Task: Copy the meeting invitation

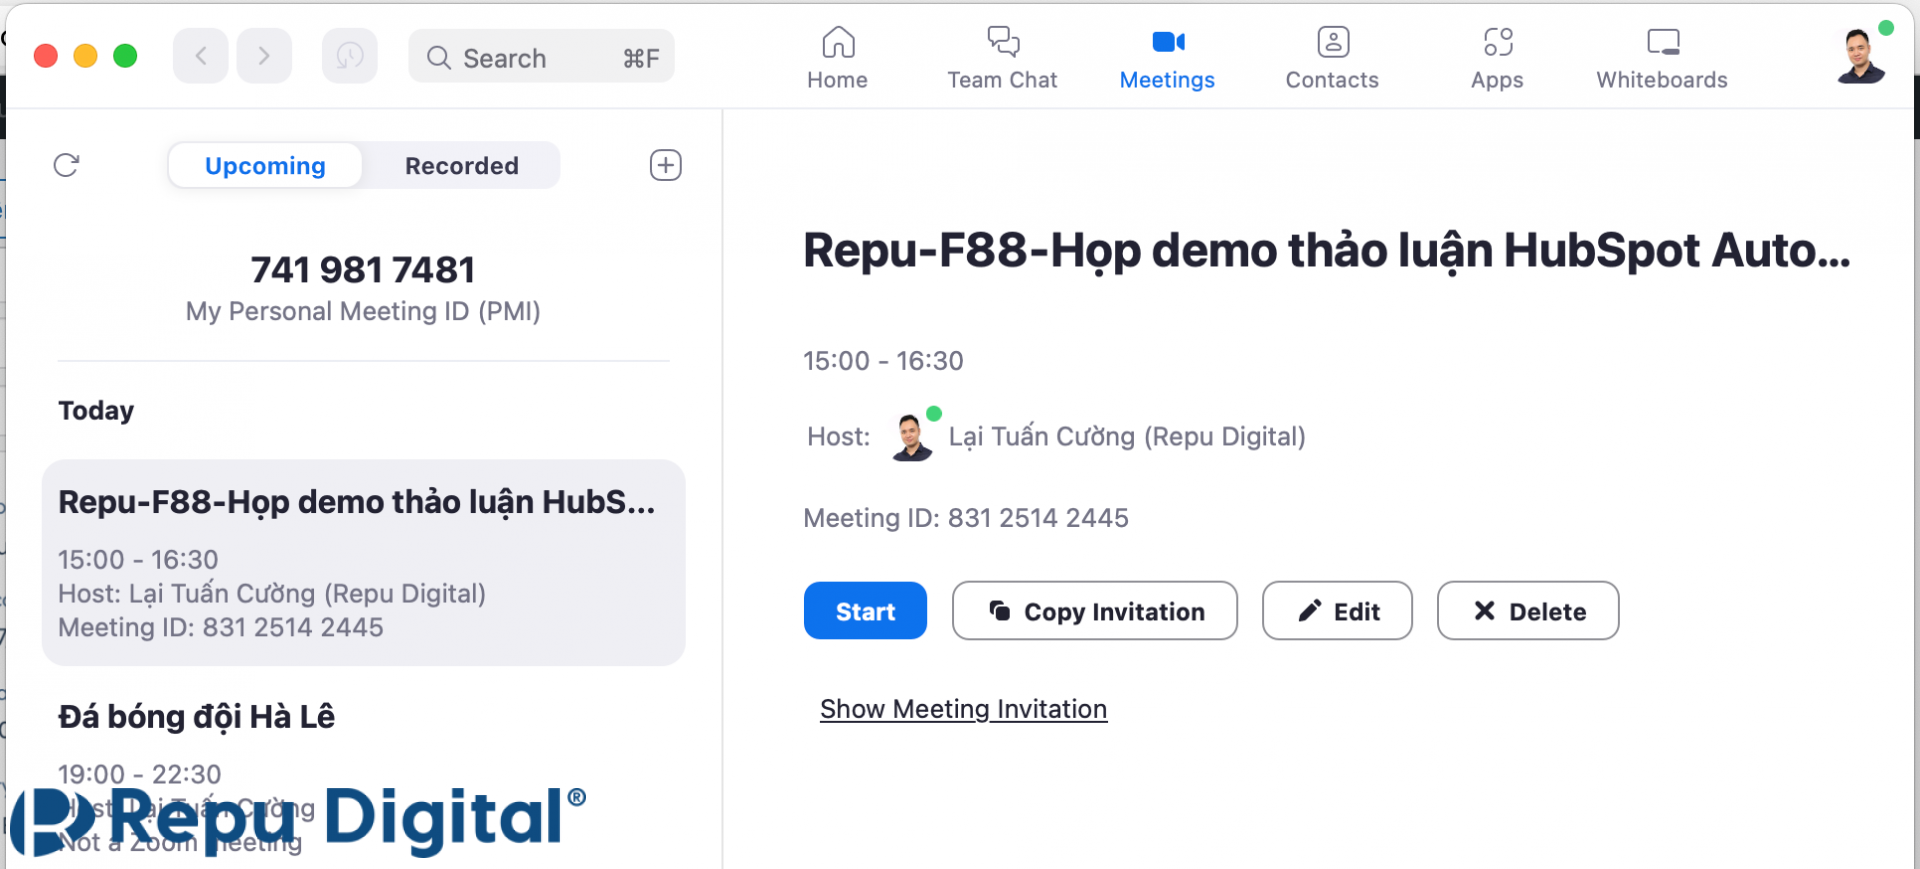Action: [1095, 611]
